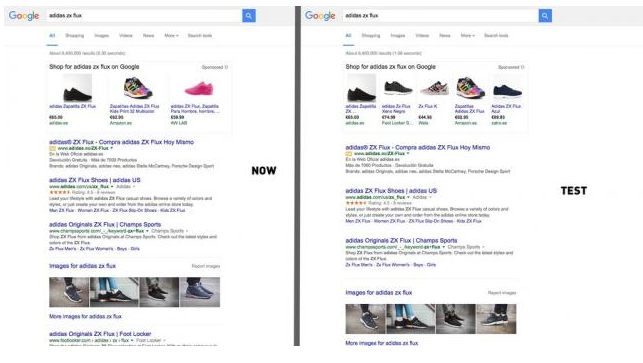Click Zx Flux K shoe image on TEST page
Viewport: 643px width, 363px height.
(x=433, y=88)
